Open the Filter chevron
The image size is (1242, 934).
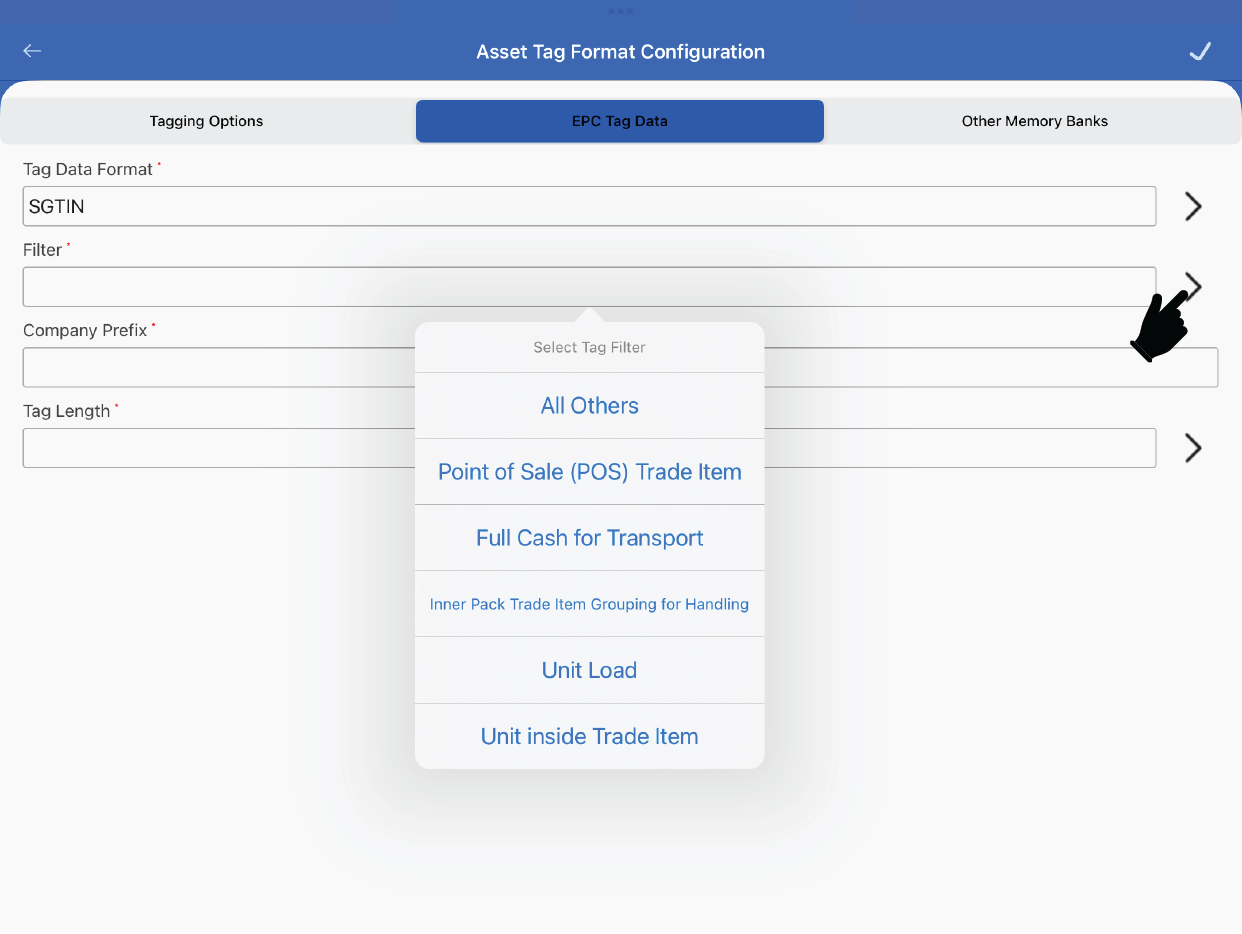tap(1193, 286)
